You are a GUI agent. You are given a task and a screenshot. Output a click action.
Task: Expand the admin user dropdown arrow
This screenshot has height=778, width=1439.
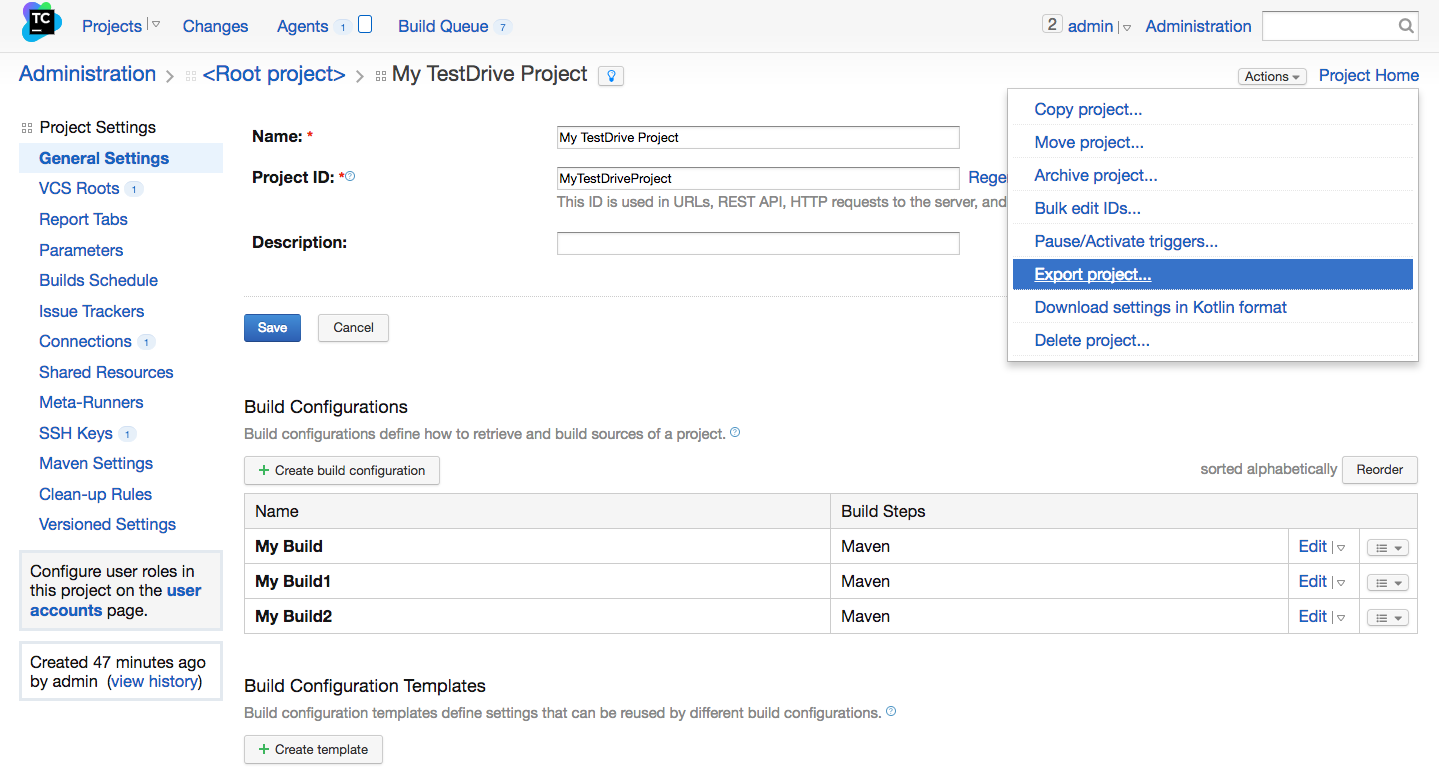pyautogui.click(x=1127, y=28)
